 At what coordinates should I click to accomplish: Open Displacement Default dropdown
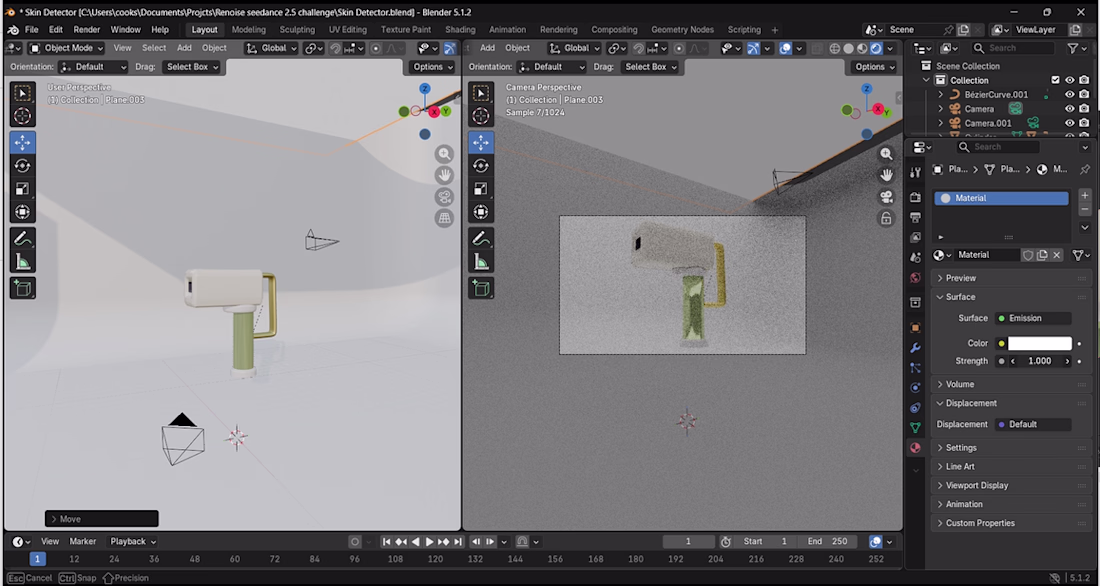point(1033,424)
